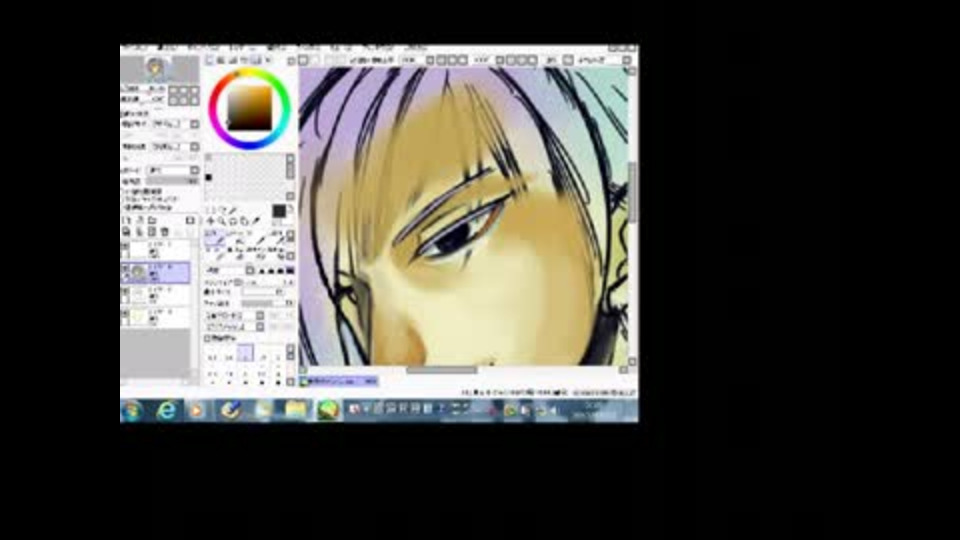960x540 pixels.
Task: Show the scratchpad panel icon
Action: (x=268, y=60)
